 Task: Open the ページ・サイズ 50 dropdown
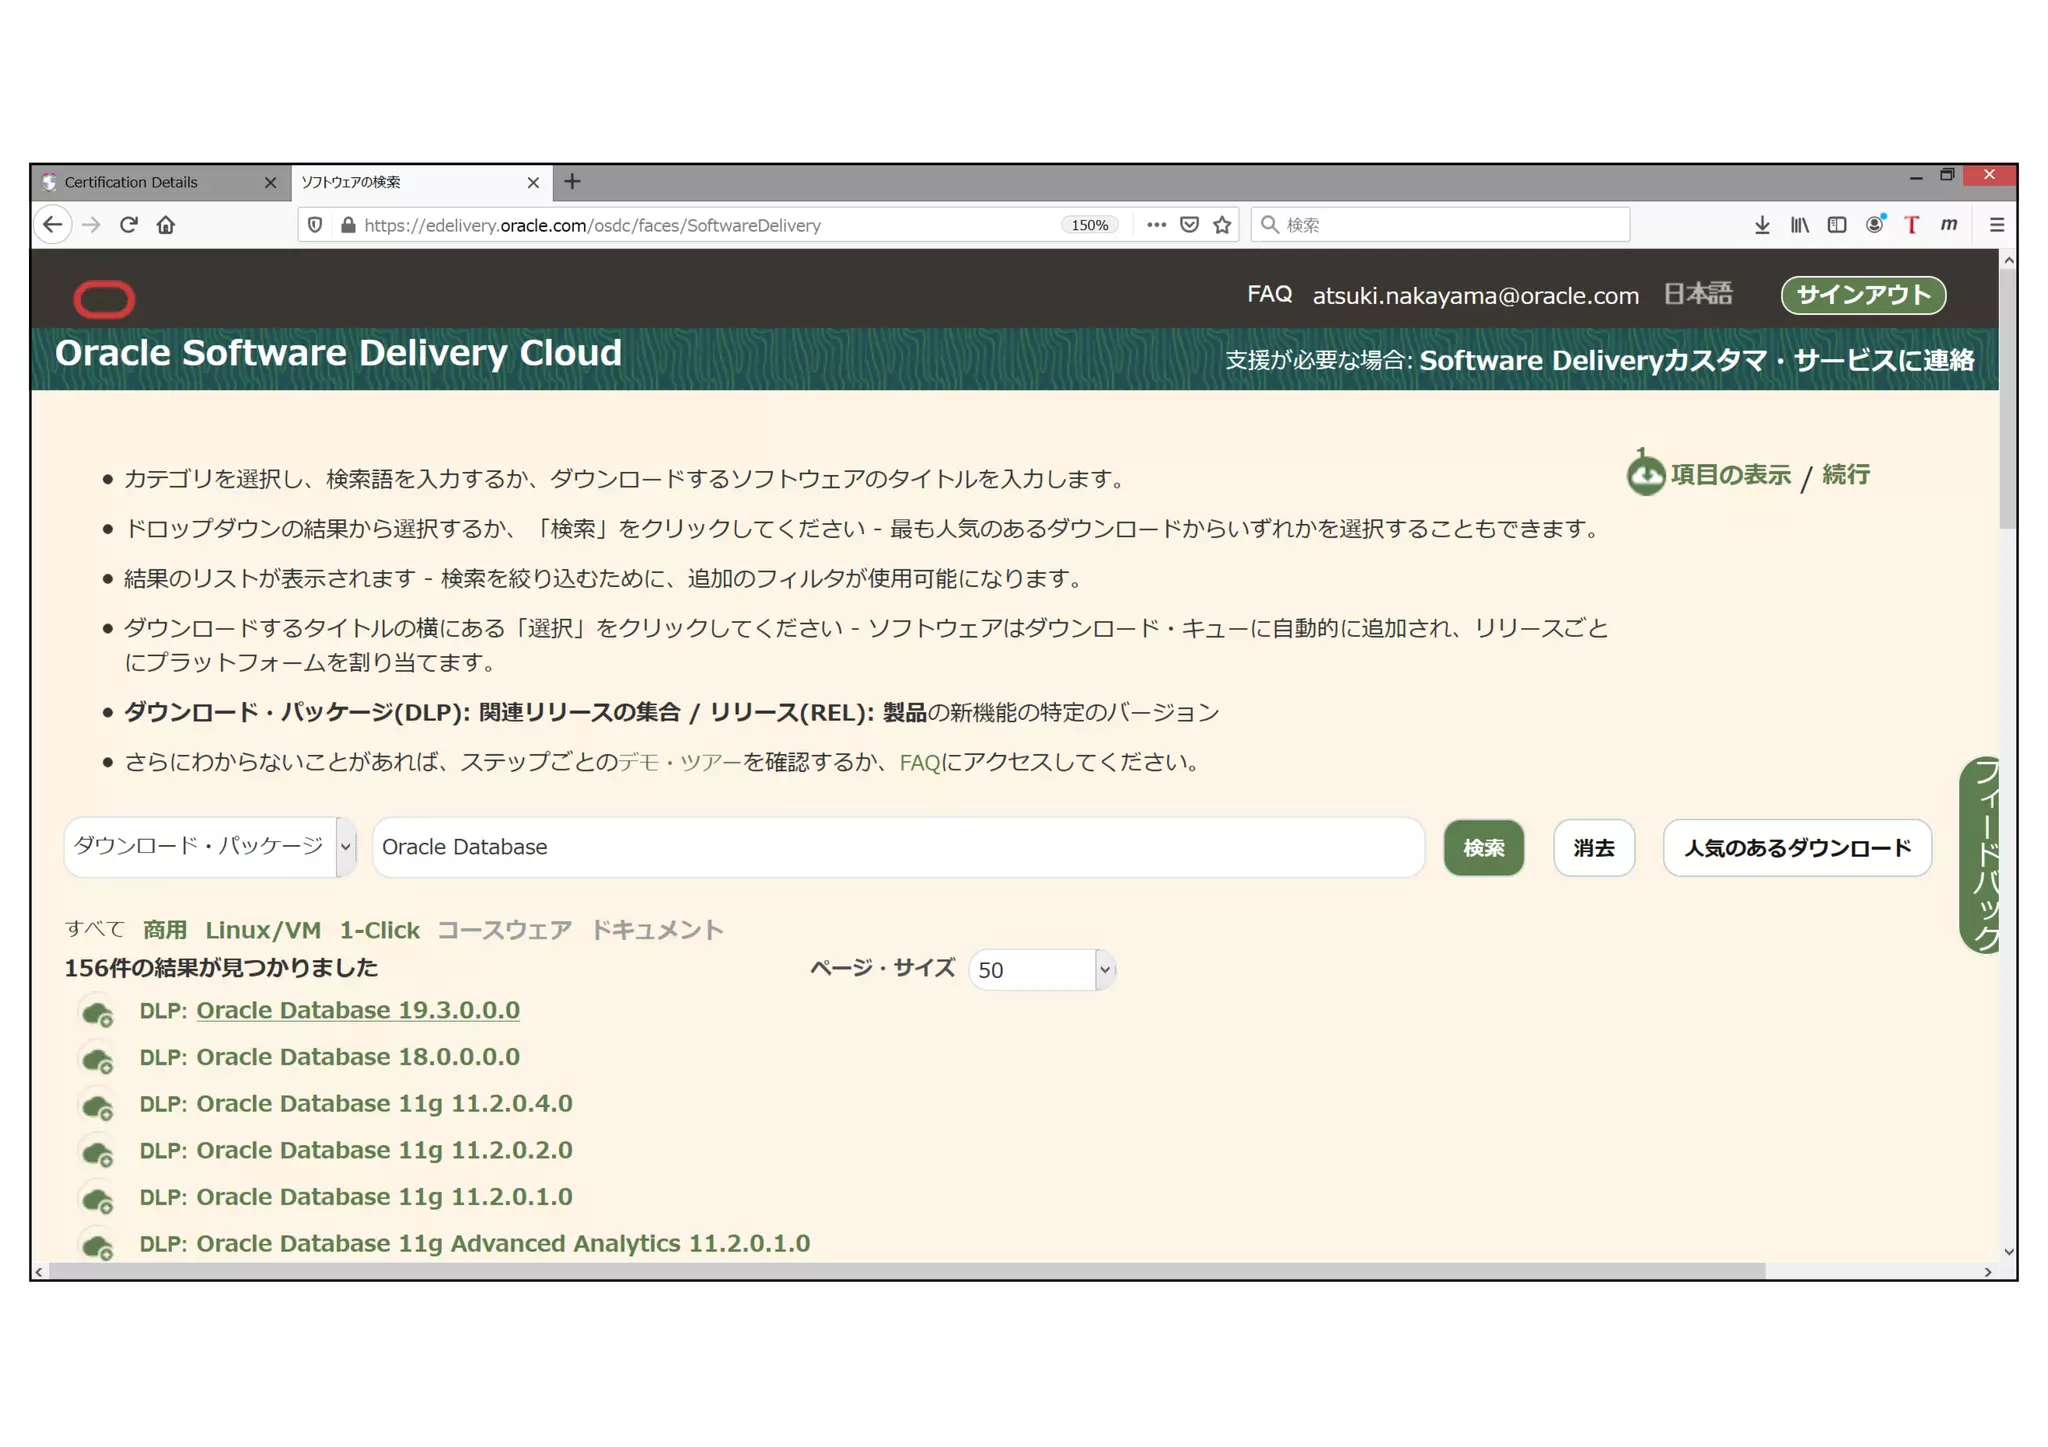click(1041, 970)
